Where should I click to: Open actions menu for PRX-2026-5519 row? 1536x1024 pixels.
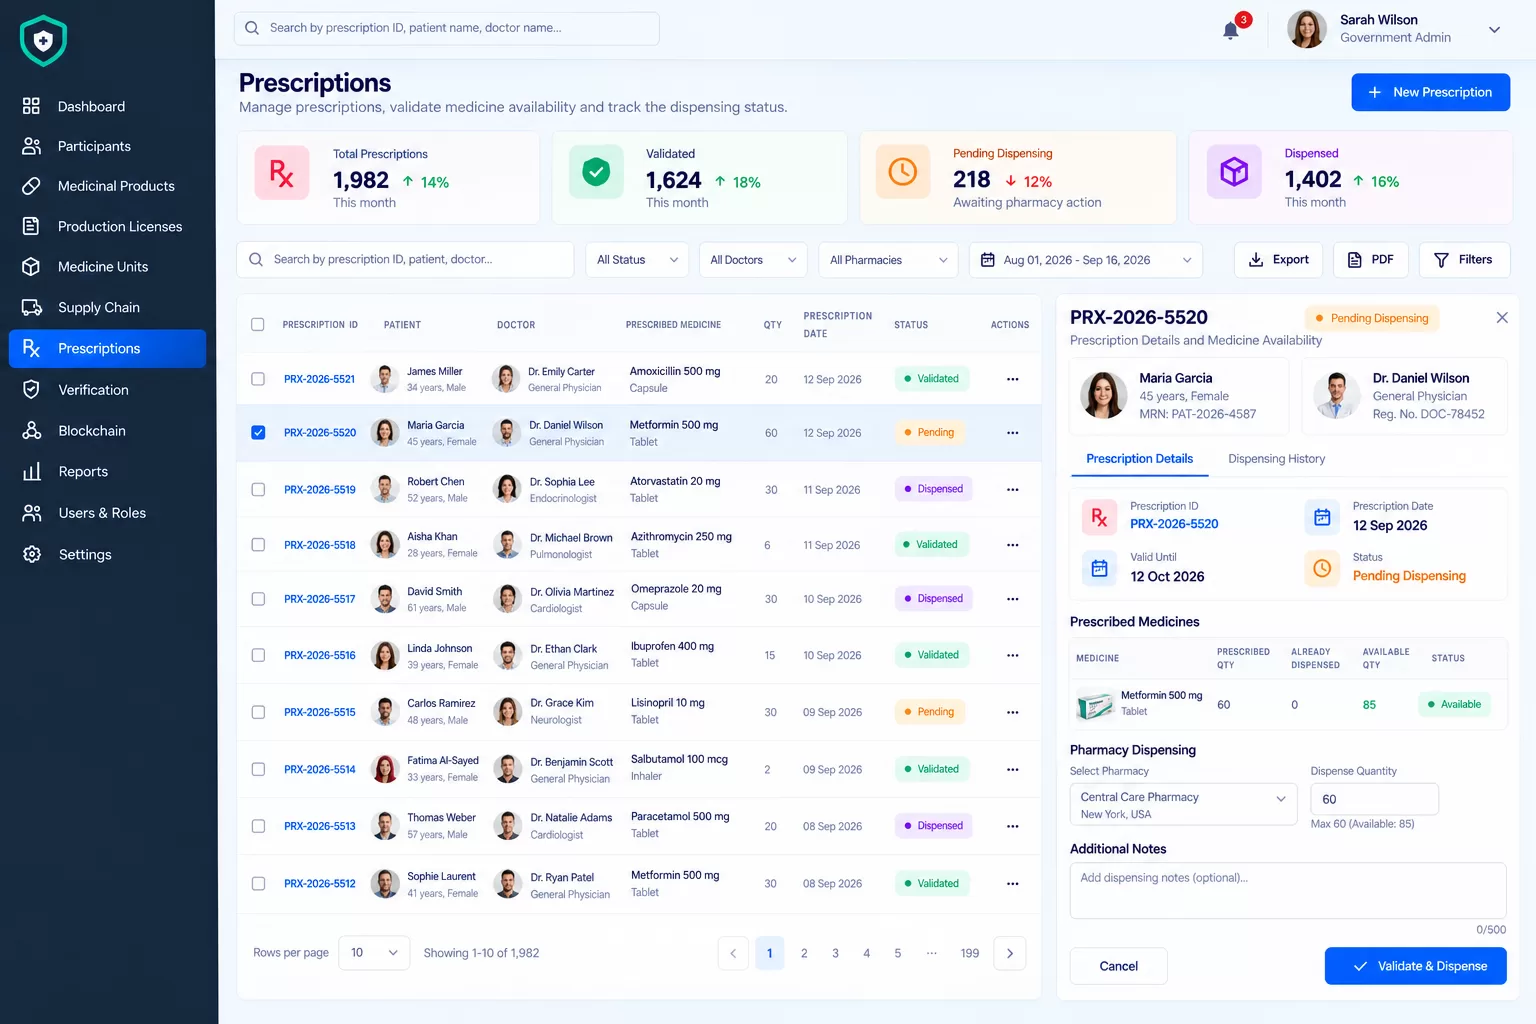pos(1012,490)
